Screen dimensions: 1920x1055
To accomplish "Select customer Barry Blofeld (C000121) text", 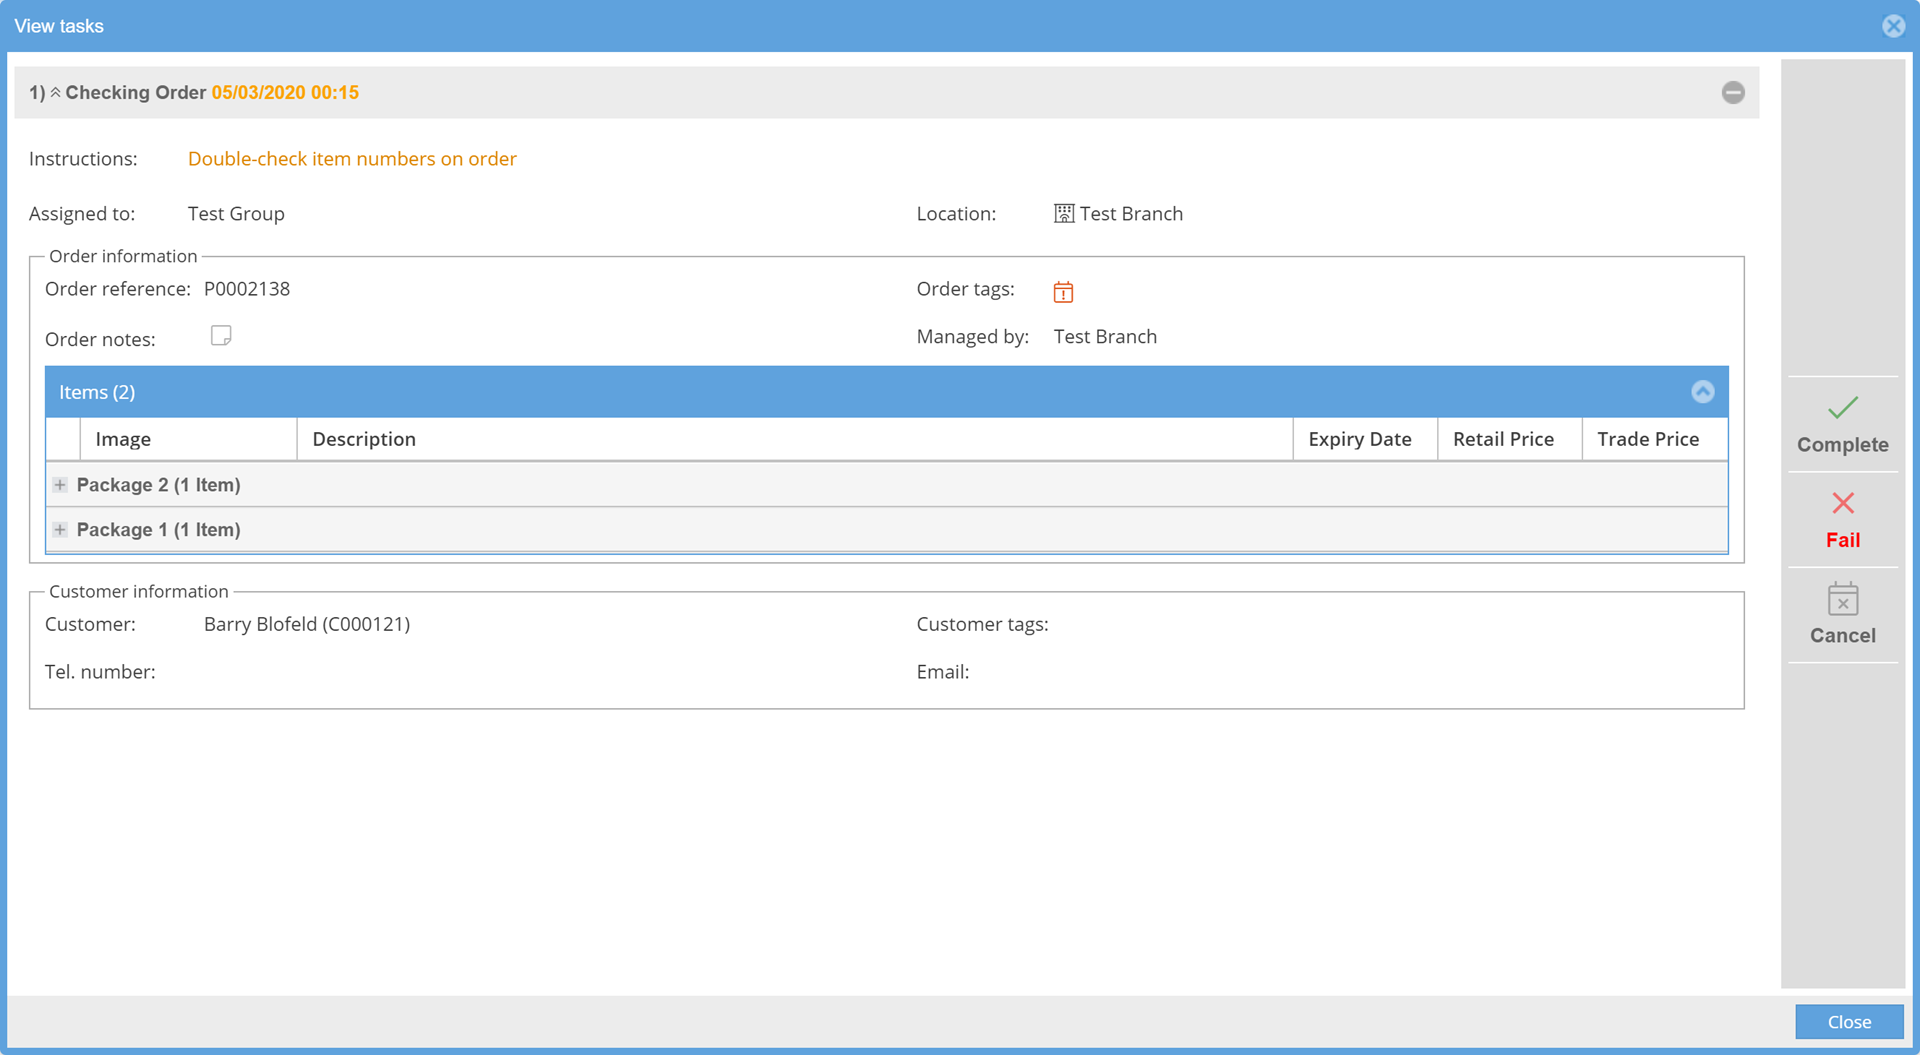I will pos(307,624).
